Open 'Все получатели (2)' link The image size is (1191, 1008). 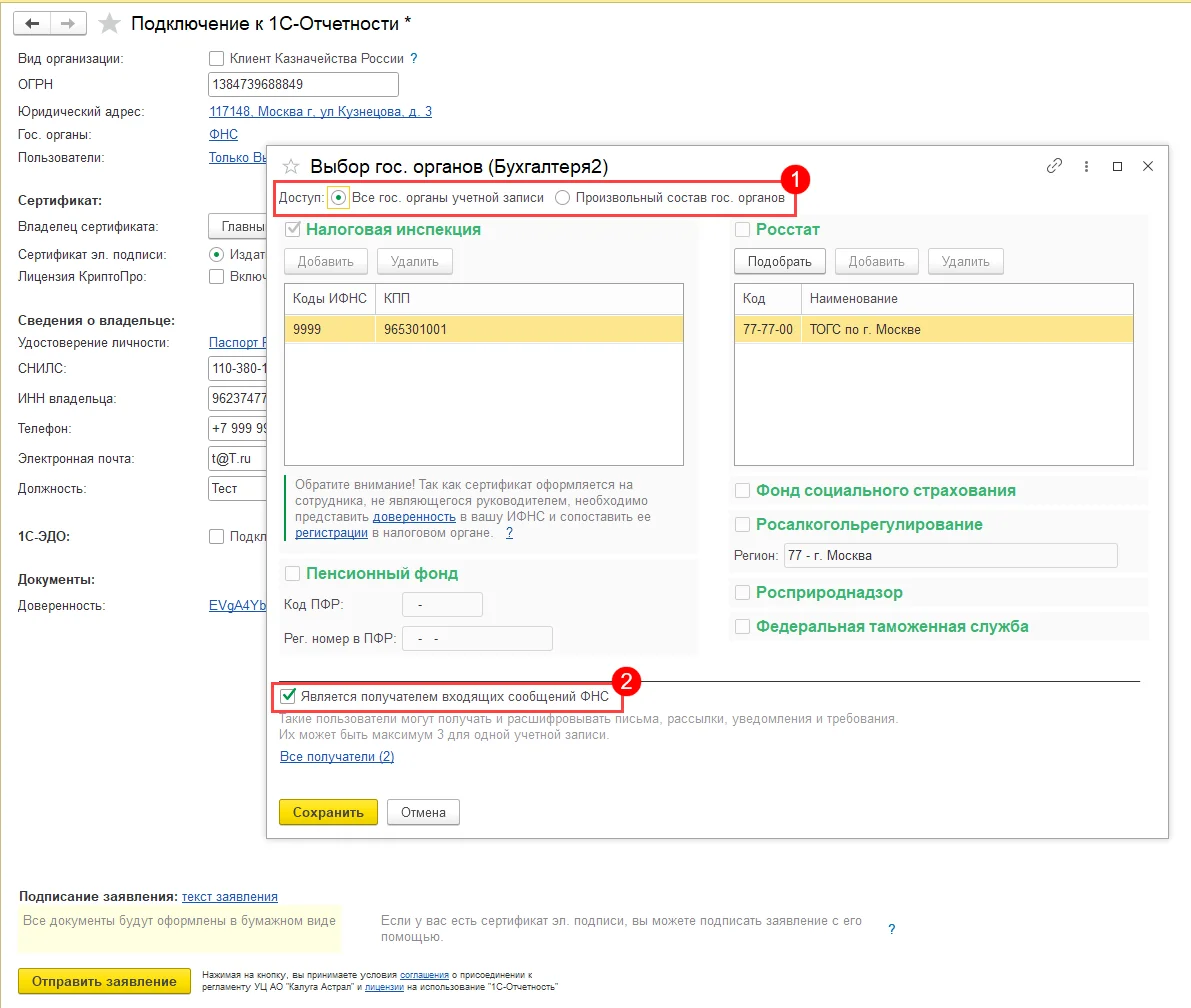(337, 757)
